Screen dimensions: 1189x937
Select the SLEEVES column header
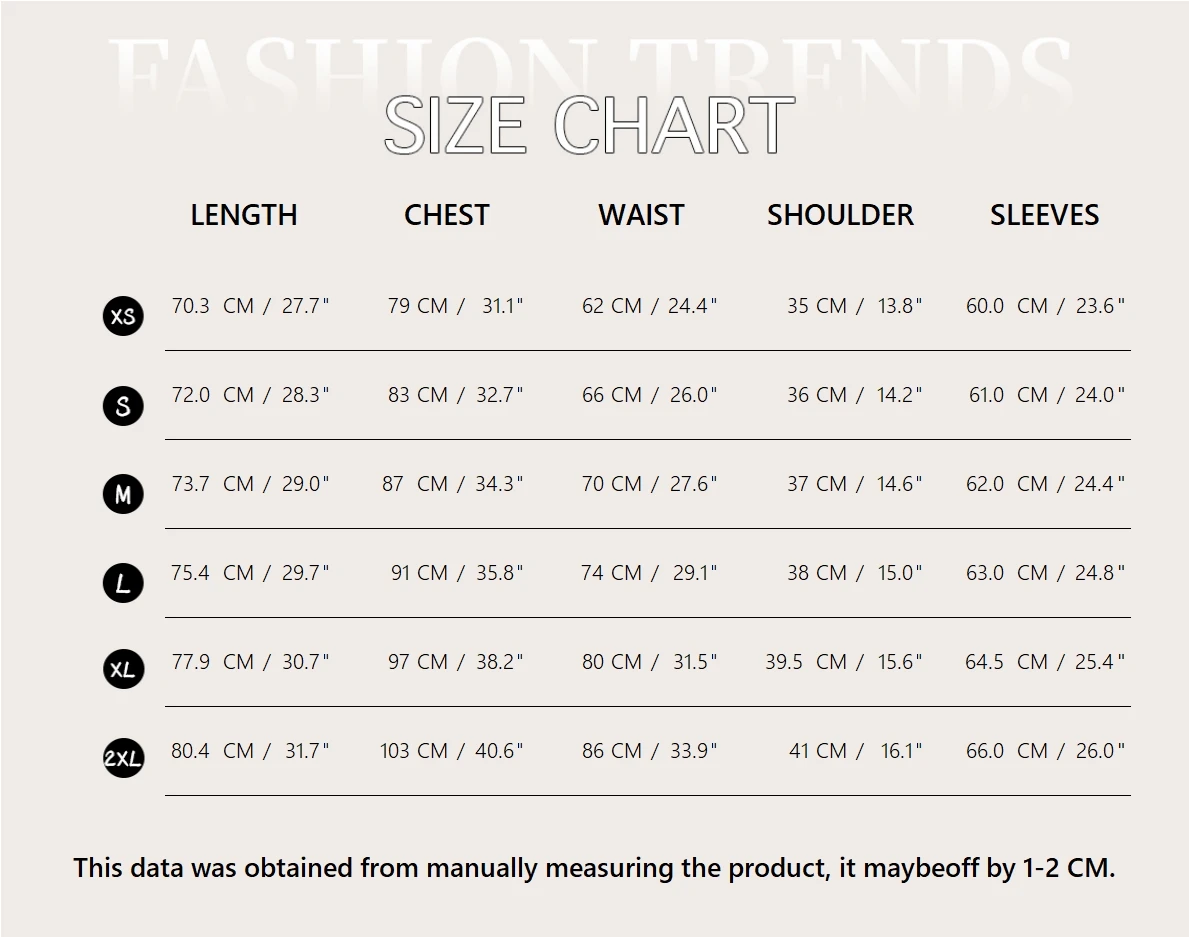(x=1044, y=215)
